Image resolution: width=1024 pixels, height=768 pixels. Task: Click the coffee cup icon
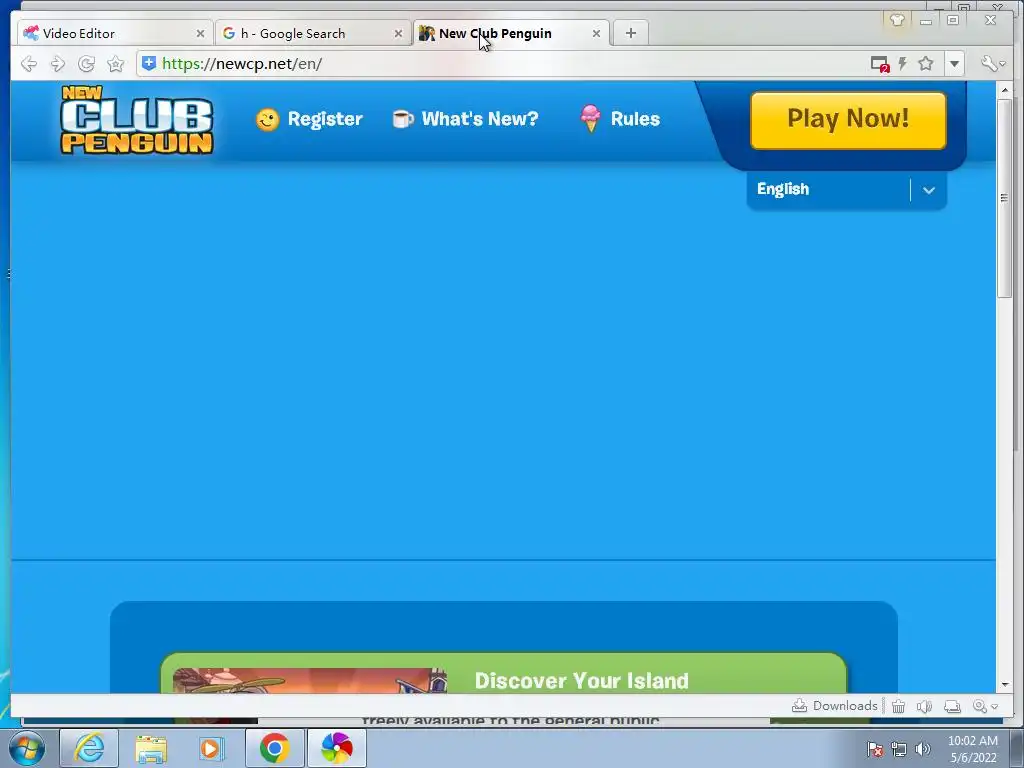(402, 119)
